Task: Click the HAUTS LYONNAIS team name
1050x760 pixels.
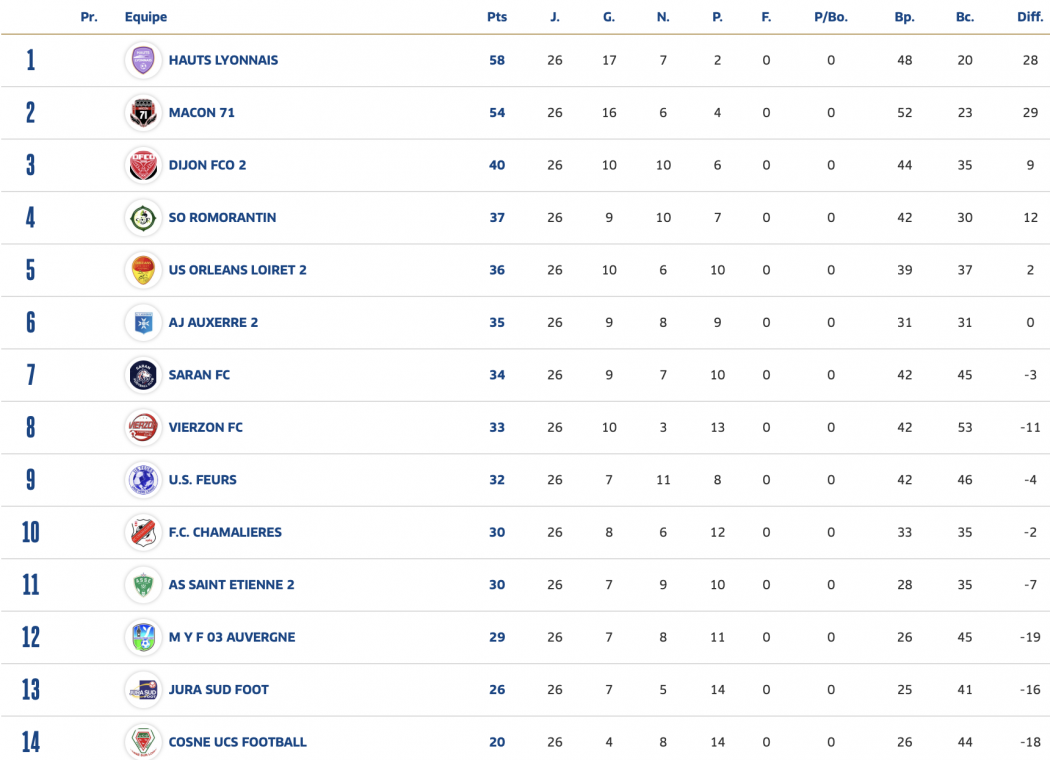Action: (x=223, y=60)
